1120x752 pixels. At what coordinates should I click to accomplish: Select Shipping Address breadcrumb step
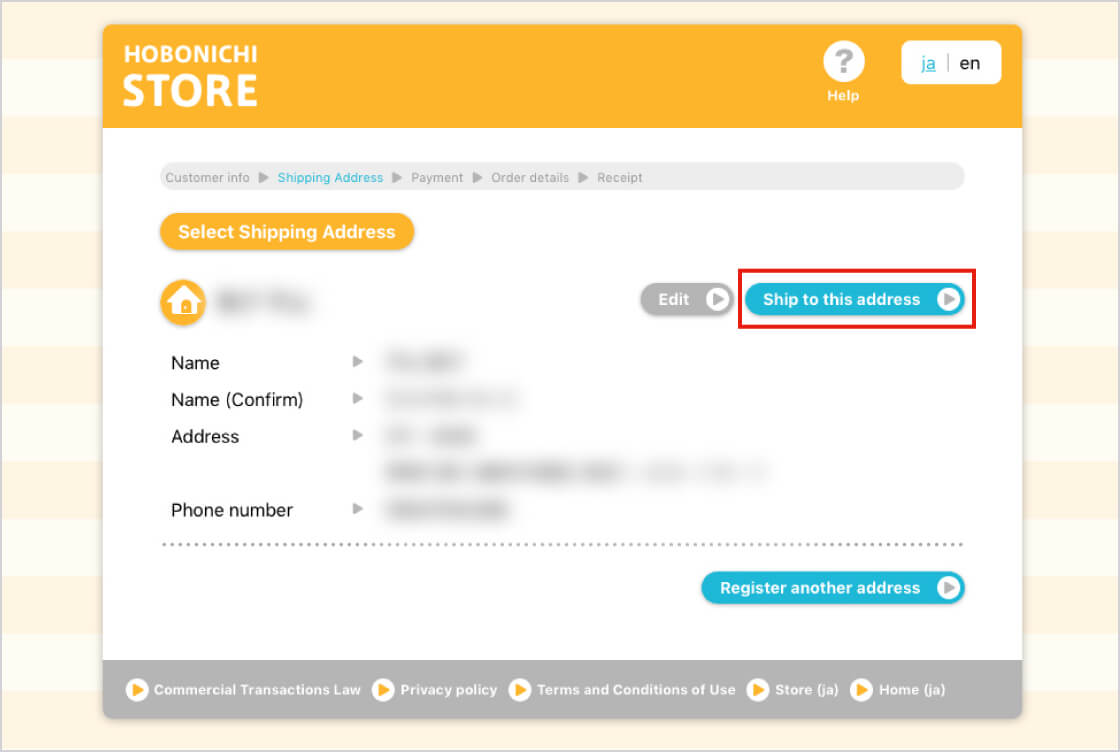click(x=330, y=178)
